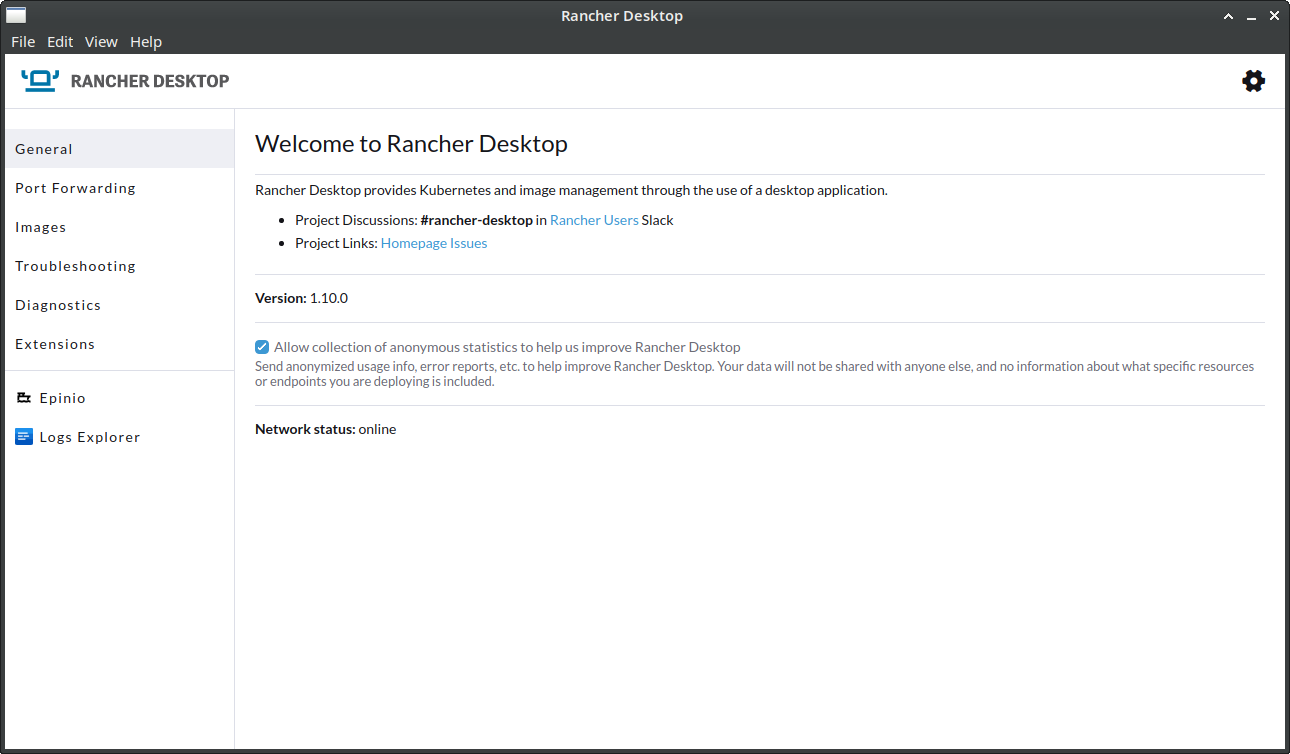Open the Troubleshooting section
This screenshot has height=754, width=1290.
(75, 265)
